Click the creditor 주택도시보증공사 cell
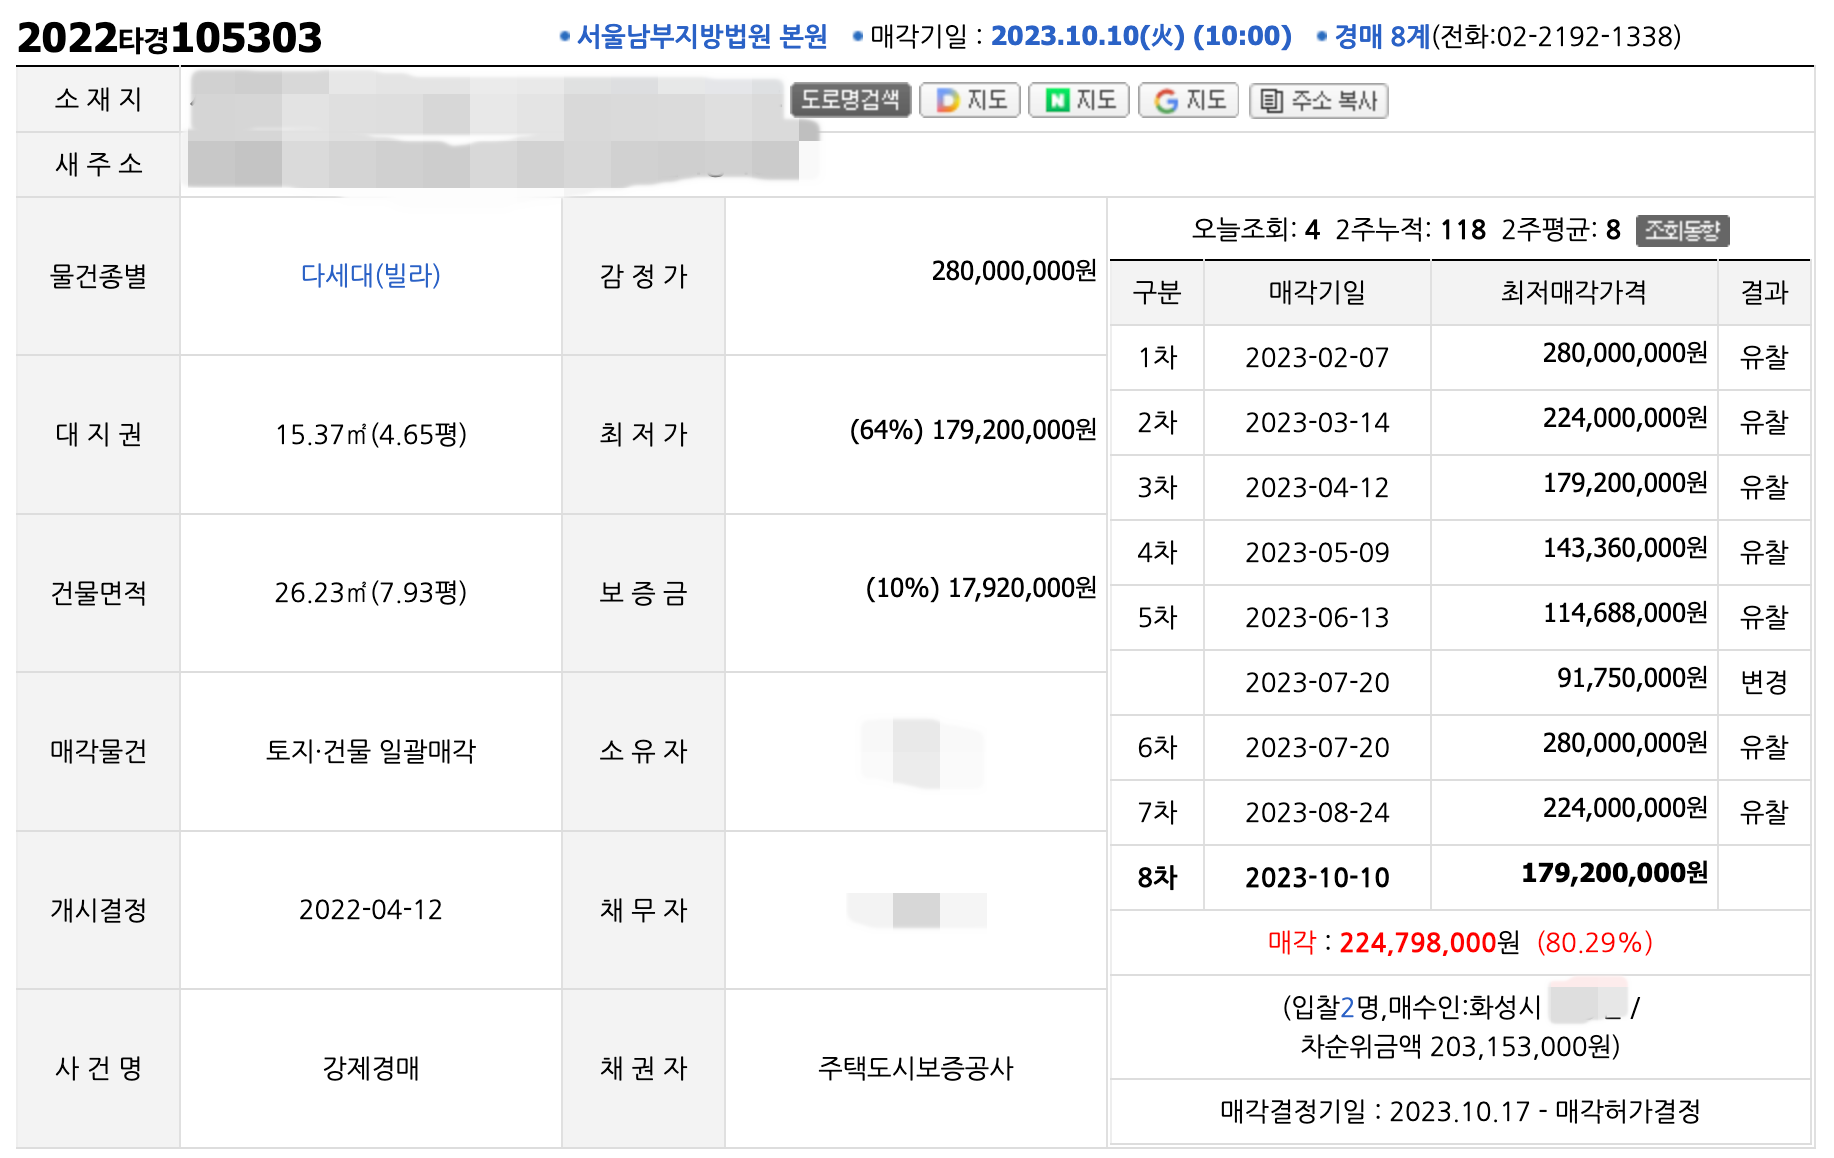The height and width of the screenshot is (1158, 1834). pos(915,1068)
